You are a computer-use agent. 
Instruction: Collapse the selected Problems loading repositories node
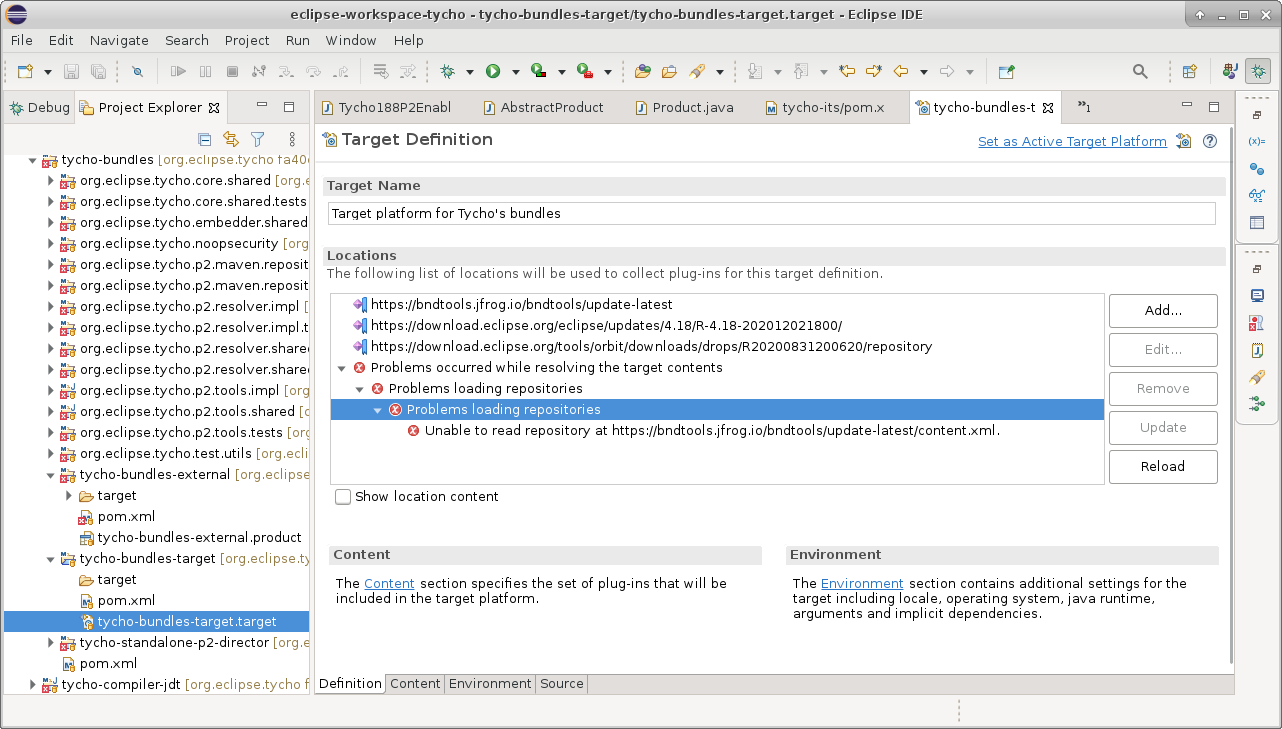tap(378, 410)
